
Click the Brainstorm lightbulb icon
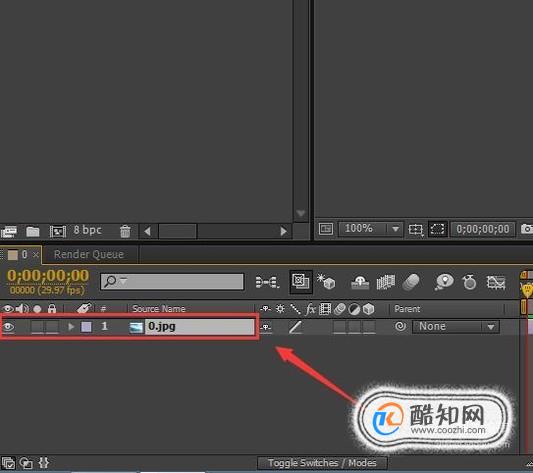click(444, 282)
